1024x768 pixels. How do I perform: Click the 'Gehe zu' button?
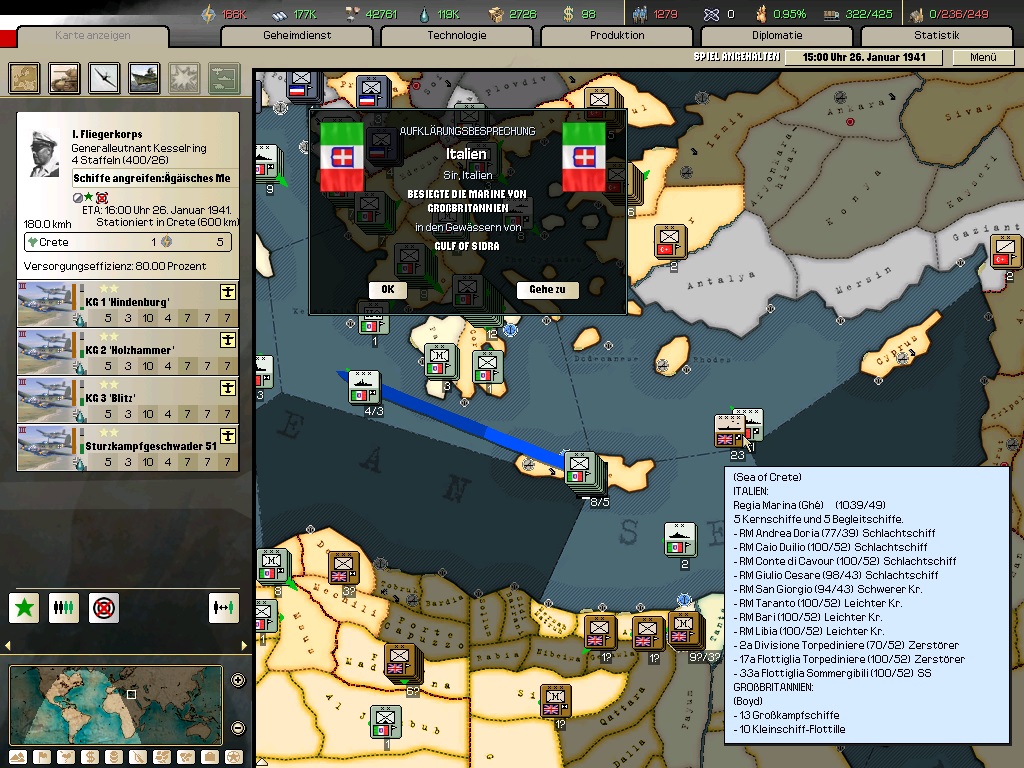(547, 290)
